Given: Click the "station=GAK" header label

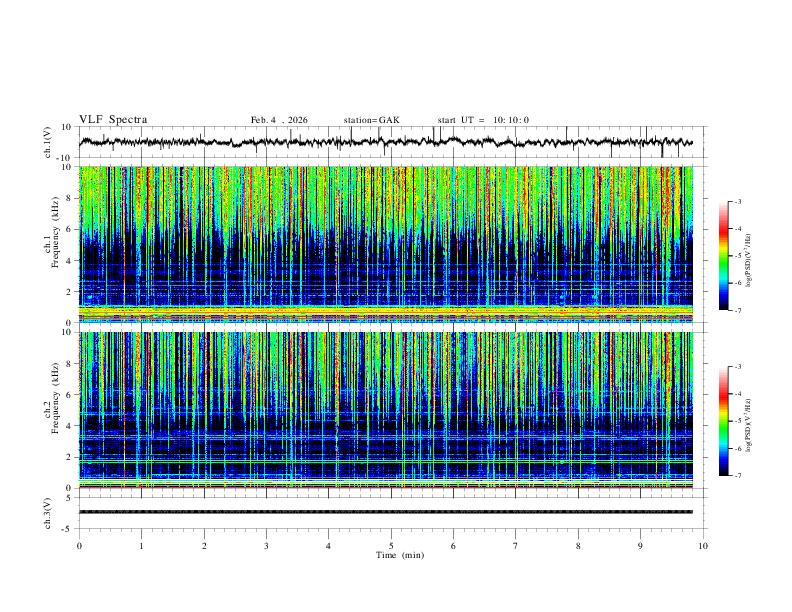Looking at the screenshot, I should pyautogui.click(x=371, y=120).
